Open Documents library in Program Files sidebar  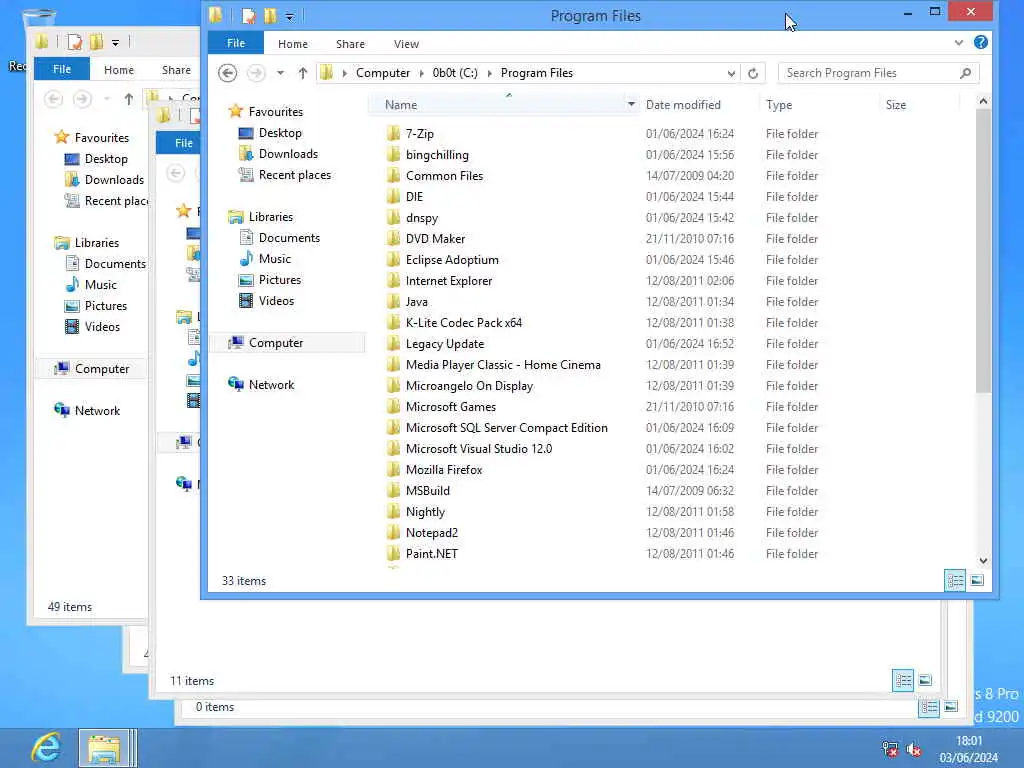(x=289, y=238)
